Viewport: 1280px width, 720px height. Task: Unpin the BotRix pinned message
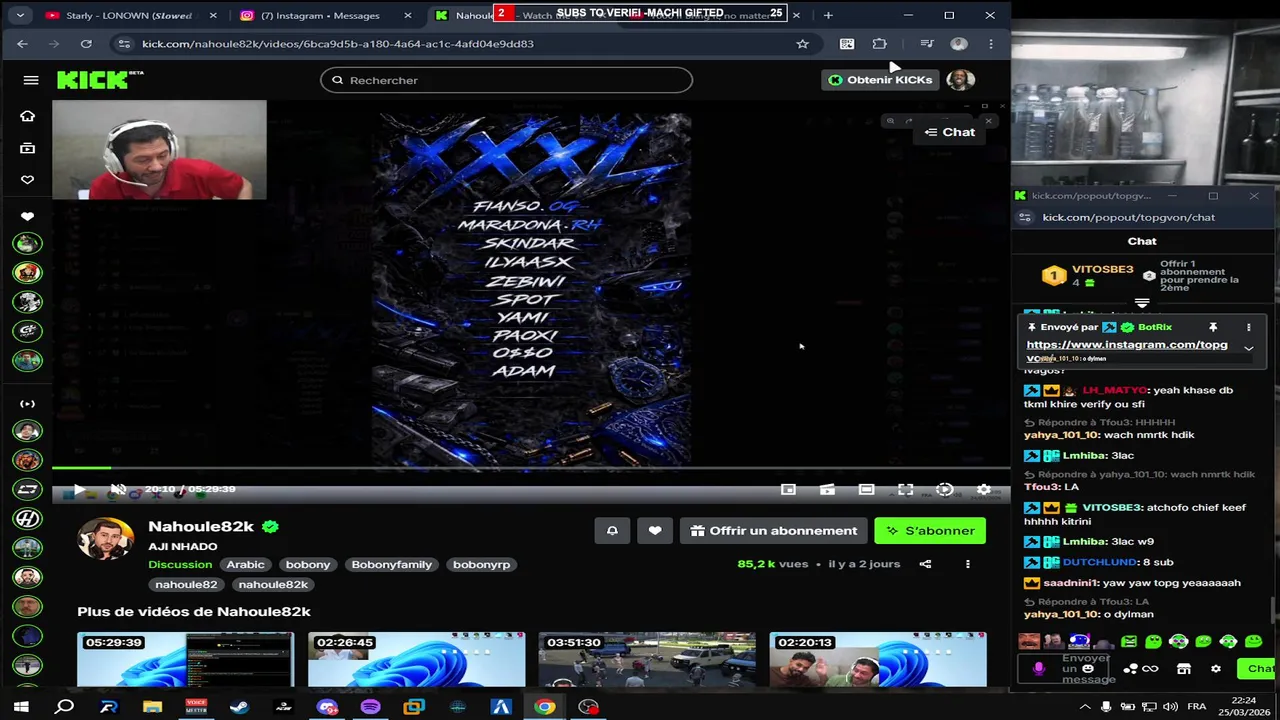coord(1213,327)
